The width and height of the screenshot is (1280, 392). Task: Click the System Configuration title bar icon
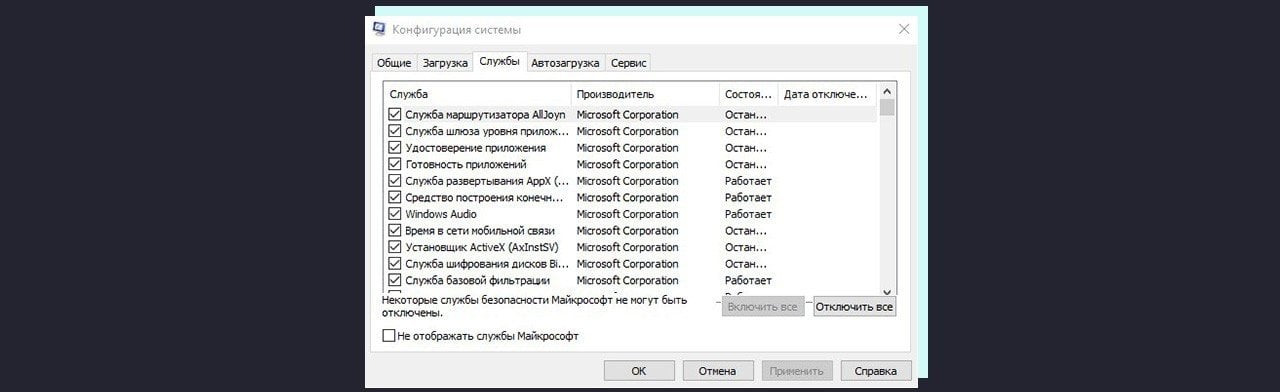pyautogui.click(x=380, y=30)
